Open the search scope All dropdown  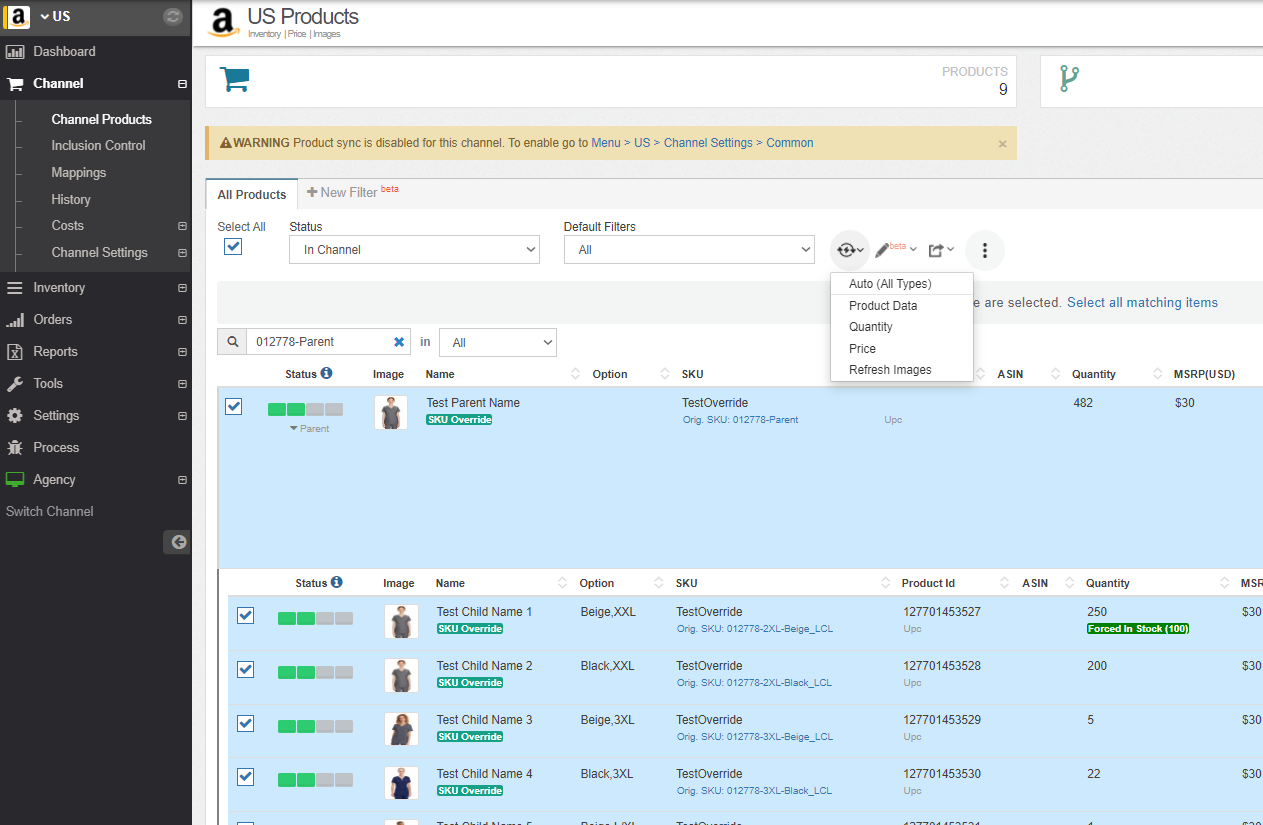click(x=497, y=343)
